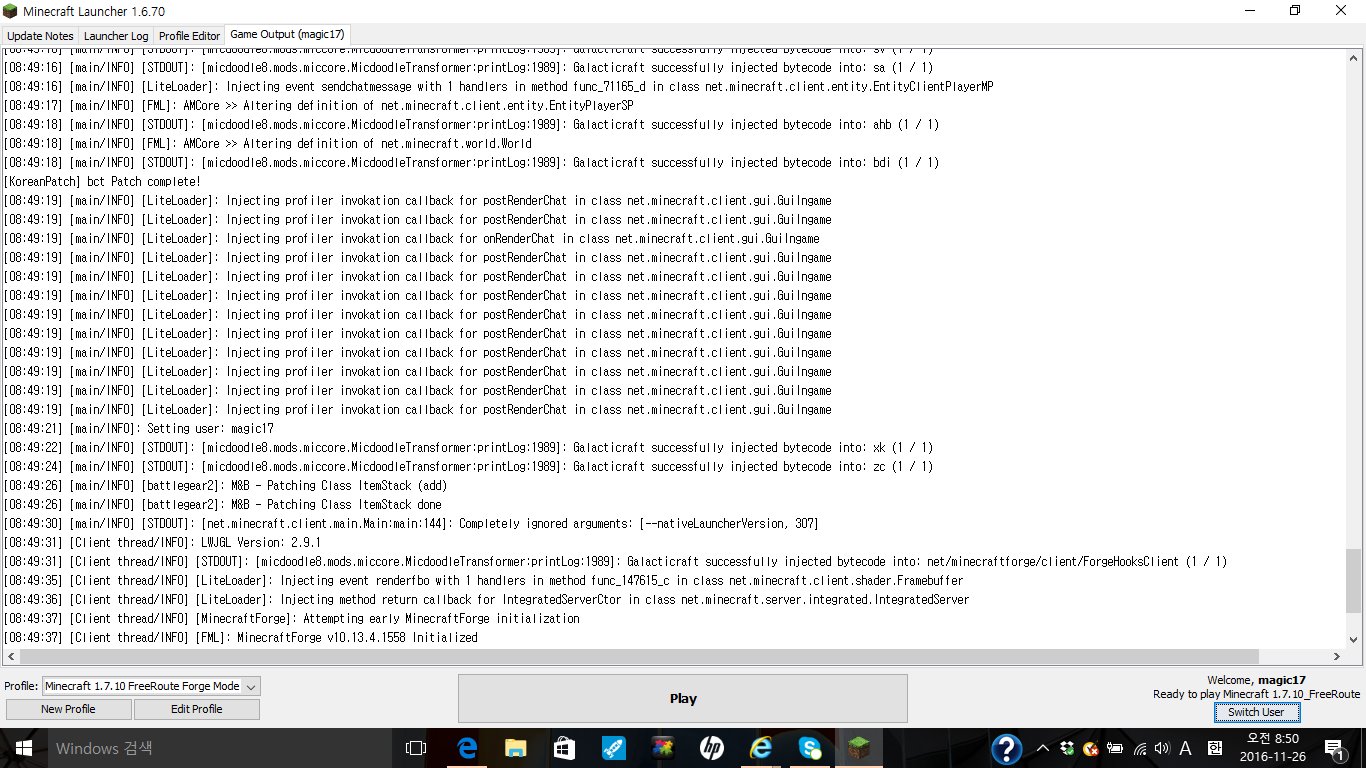Open the Windows Start menu
This screenshot has width=1366, height=768.
click(x=24, y=748)
